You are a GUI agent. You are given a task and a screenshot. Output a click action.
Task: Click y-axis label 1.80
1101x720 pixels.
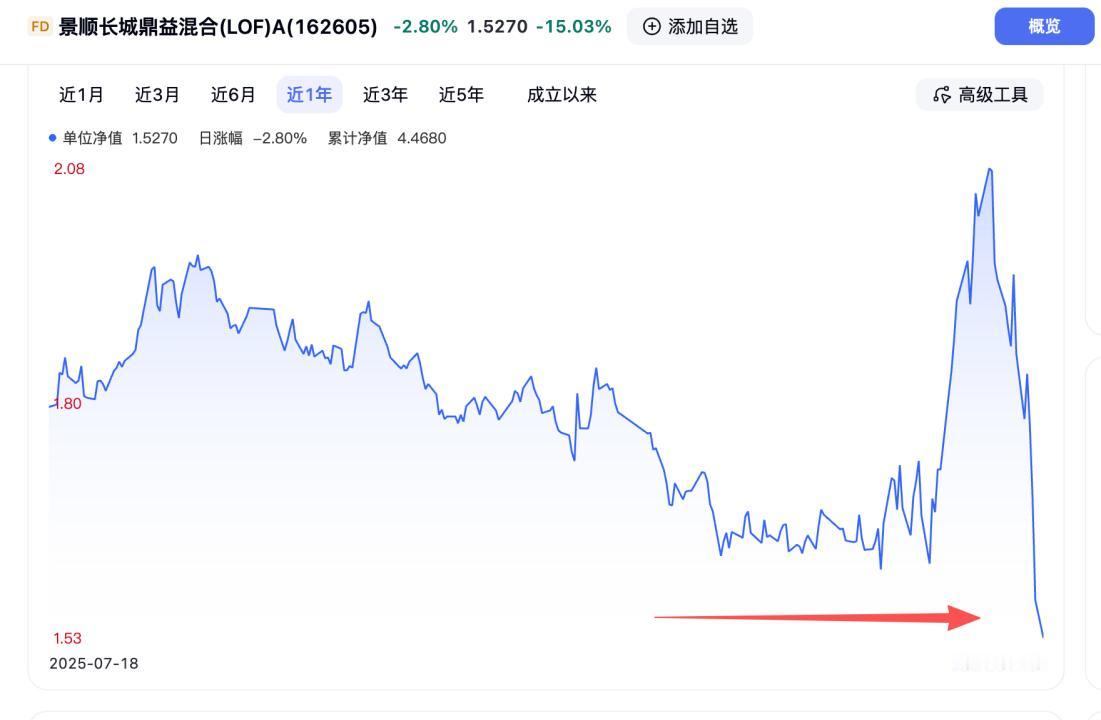pyautogui.click(x=67, y=403)
